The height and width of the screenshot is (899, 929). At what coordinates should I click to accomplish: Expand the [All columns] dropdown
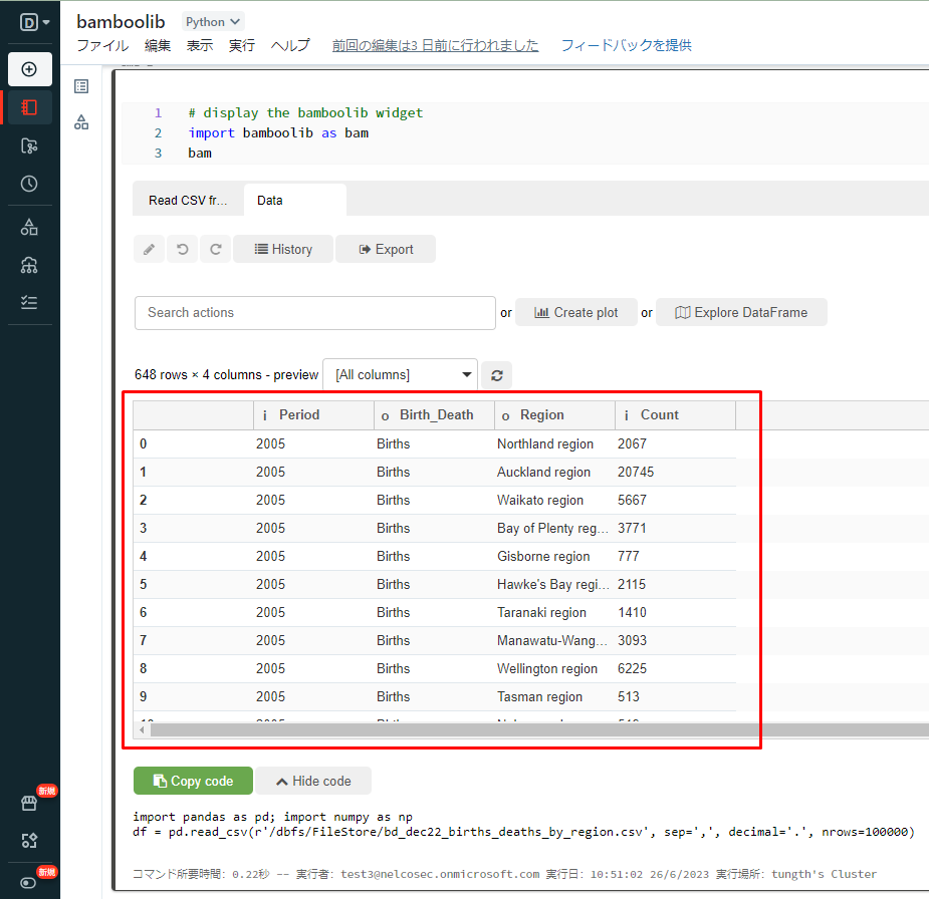click(x=400, y=375)
